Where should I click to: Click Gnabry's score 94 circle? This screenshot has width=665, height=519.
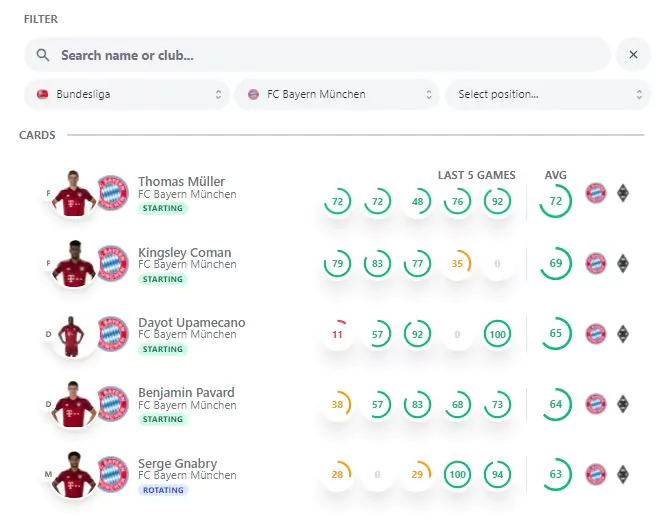497,474
